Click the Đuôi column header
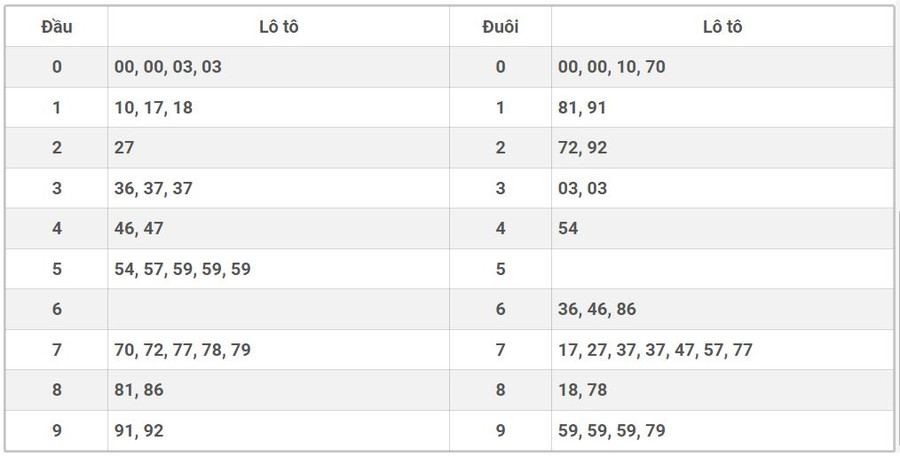Viewport: 900px width, 456px height. point(500,26)
